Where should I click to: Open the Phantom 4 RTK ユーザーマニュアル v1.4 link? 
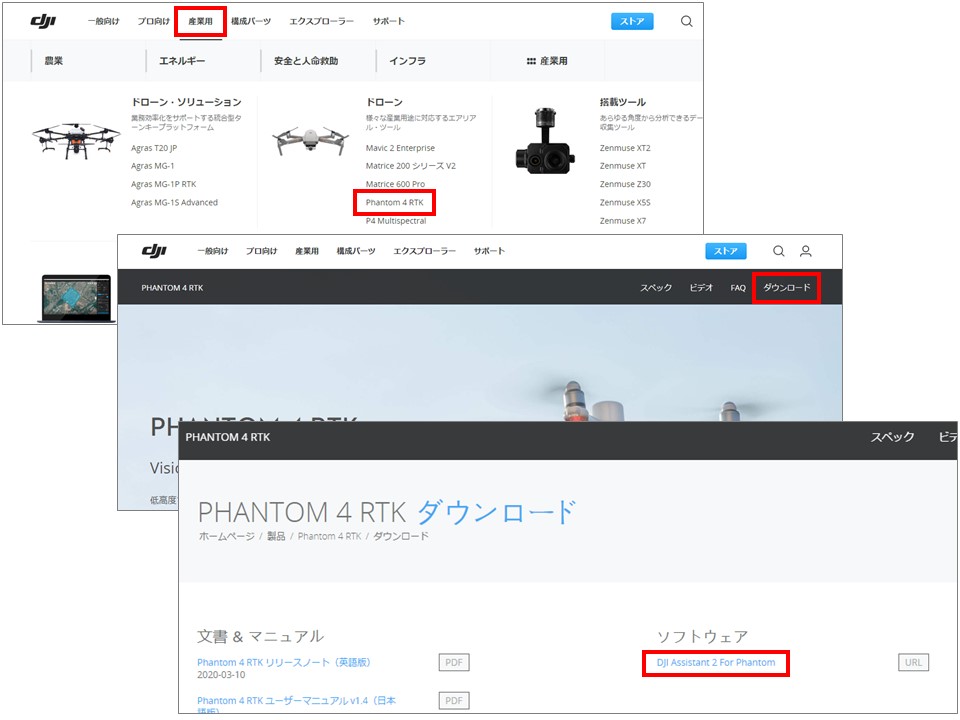click(296, 705)
